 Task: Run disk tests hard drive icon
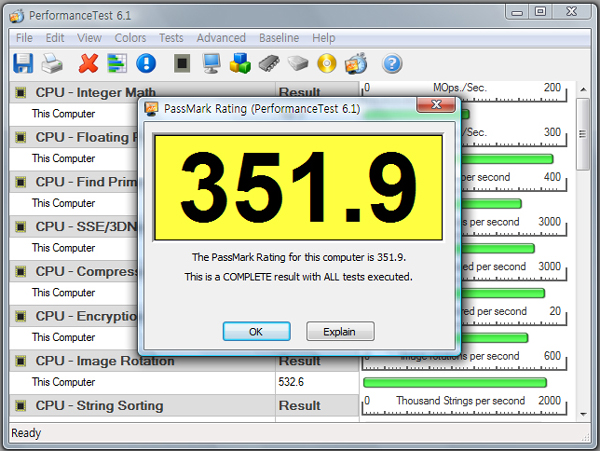click(298, 63)
